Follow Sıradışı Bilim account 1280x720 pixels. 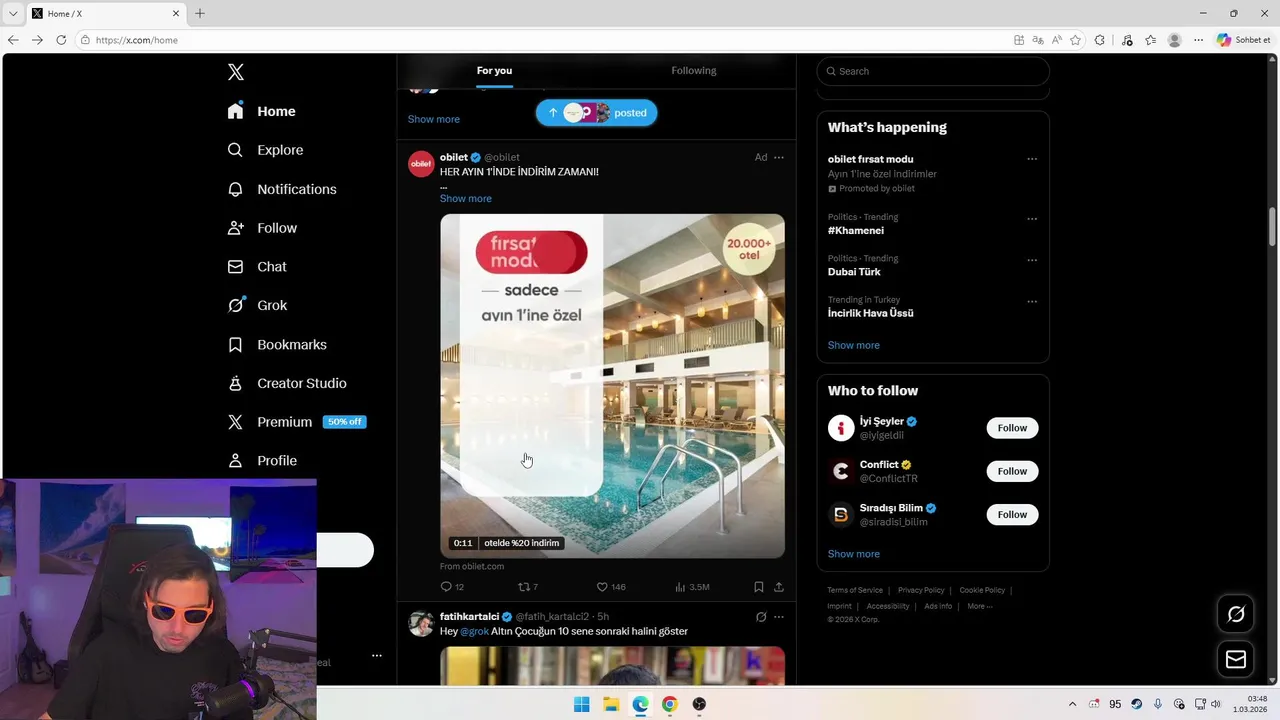(x=1012, y=514)
